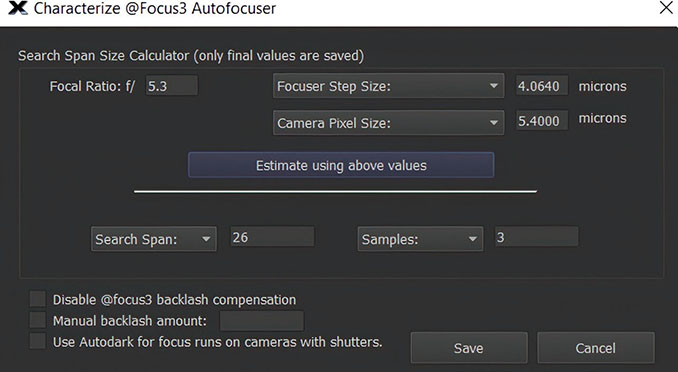678x372 pixels.
Task: Enable Disable @focus3 backlash compensation checkbox
Action: click(38, 299)
